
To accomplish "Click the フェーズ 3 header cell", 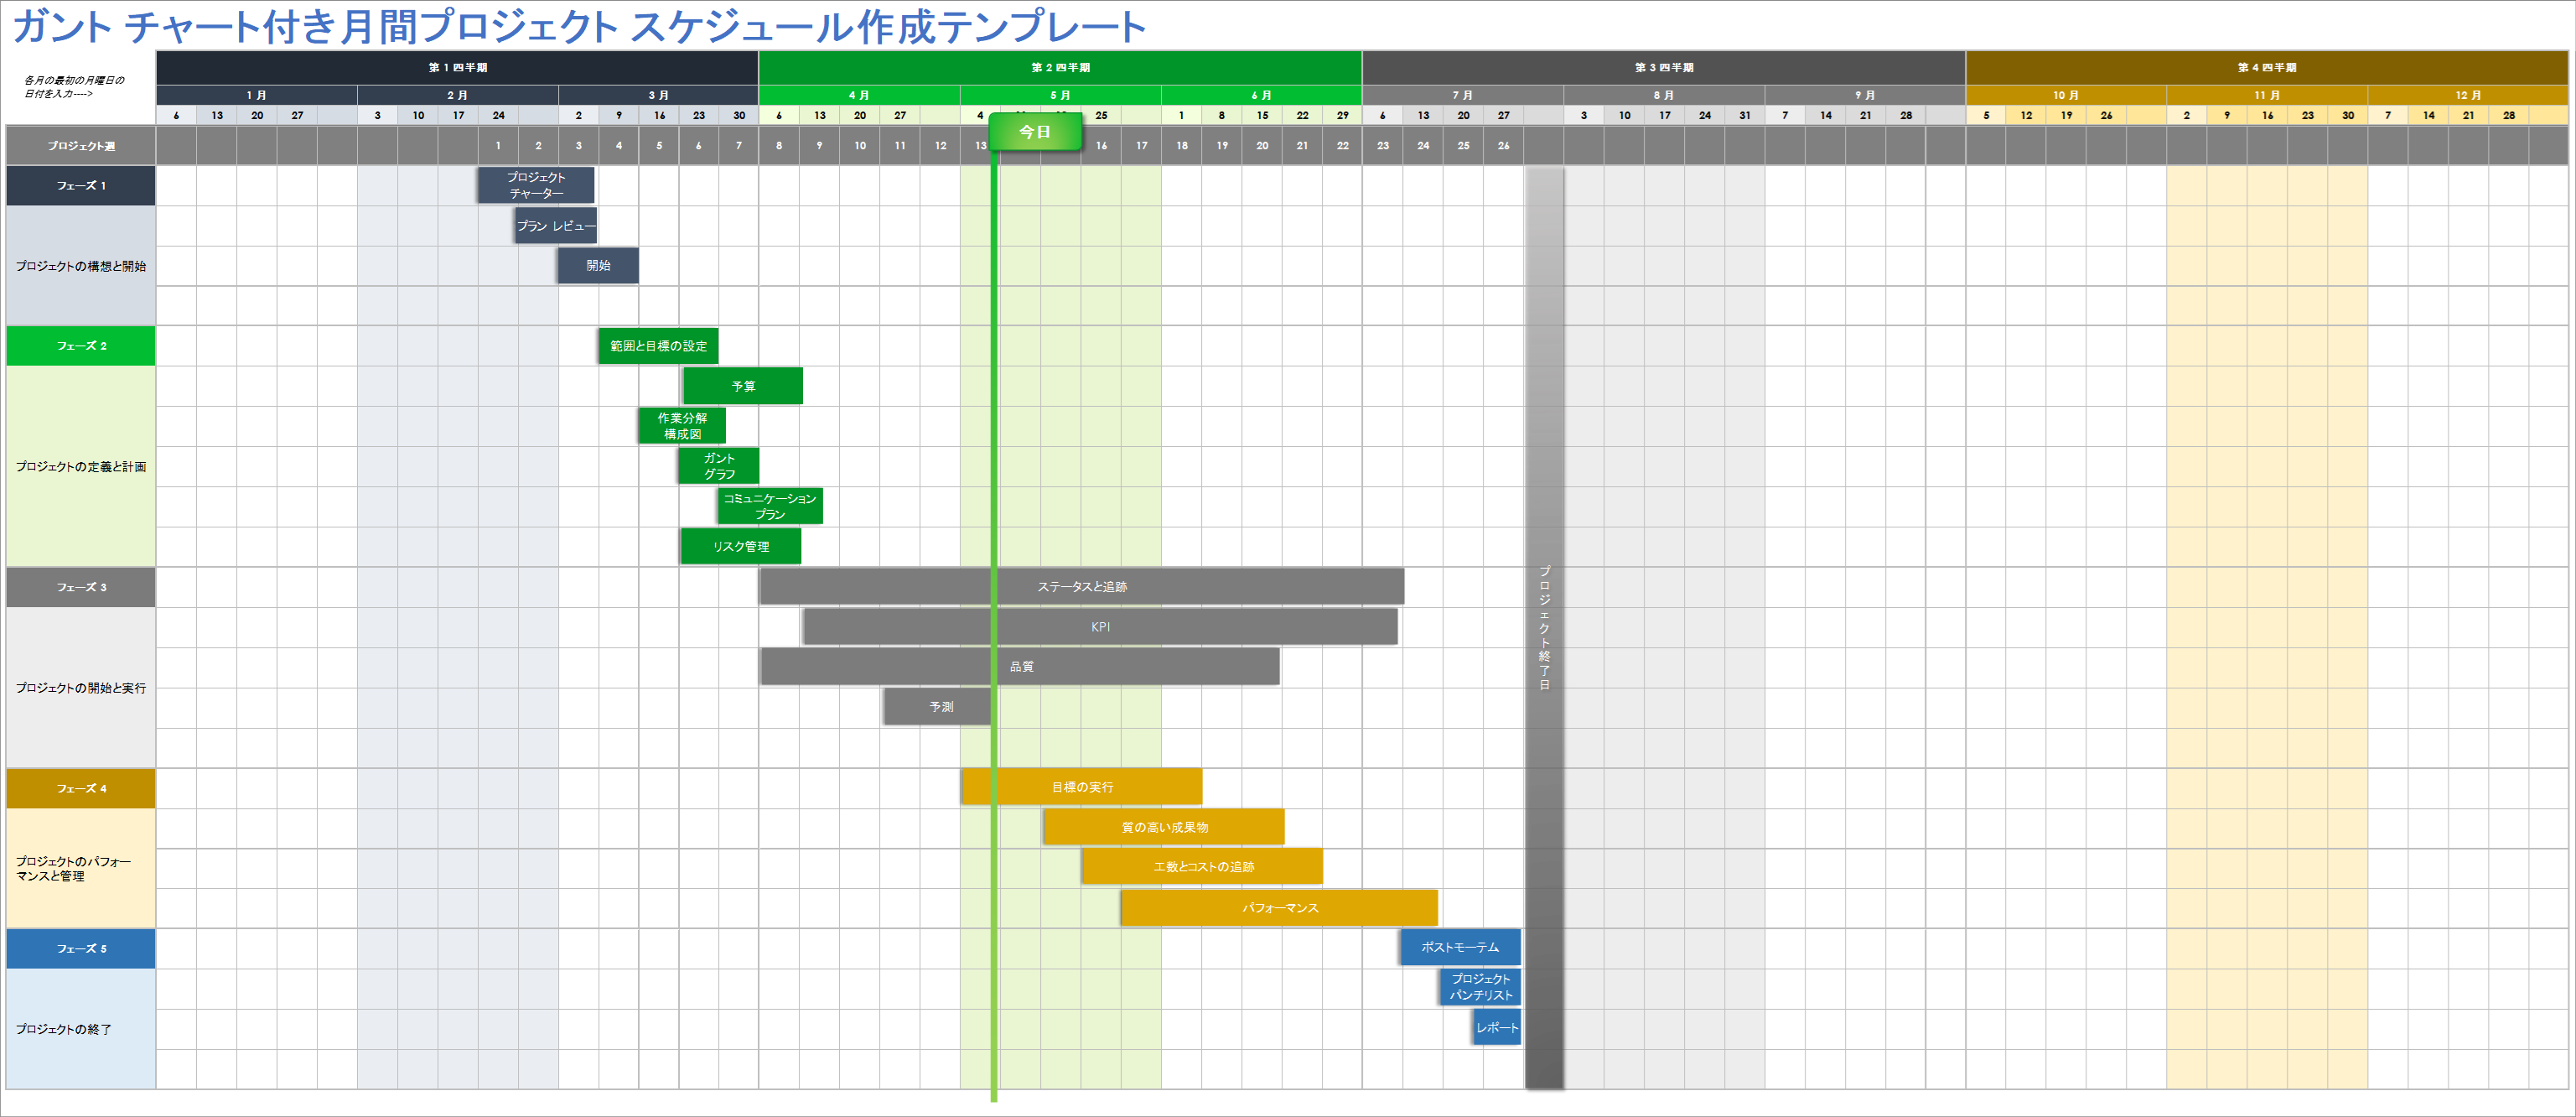I will tap(81, 587).
